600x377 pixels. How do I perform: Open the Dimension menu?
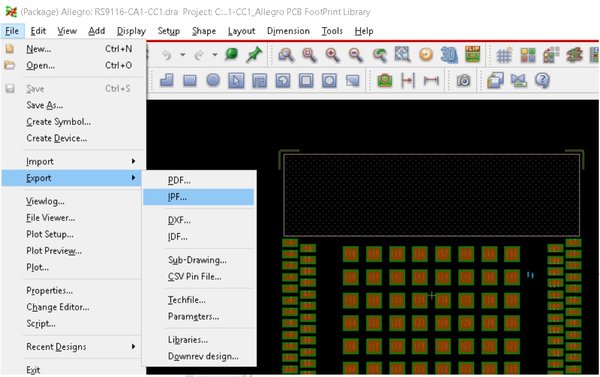tap(288, 31)
